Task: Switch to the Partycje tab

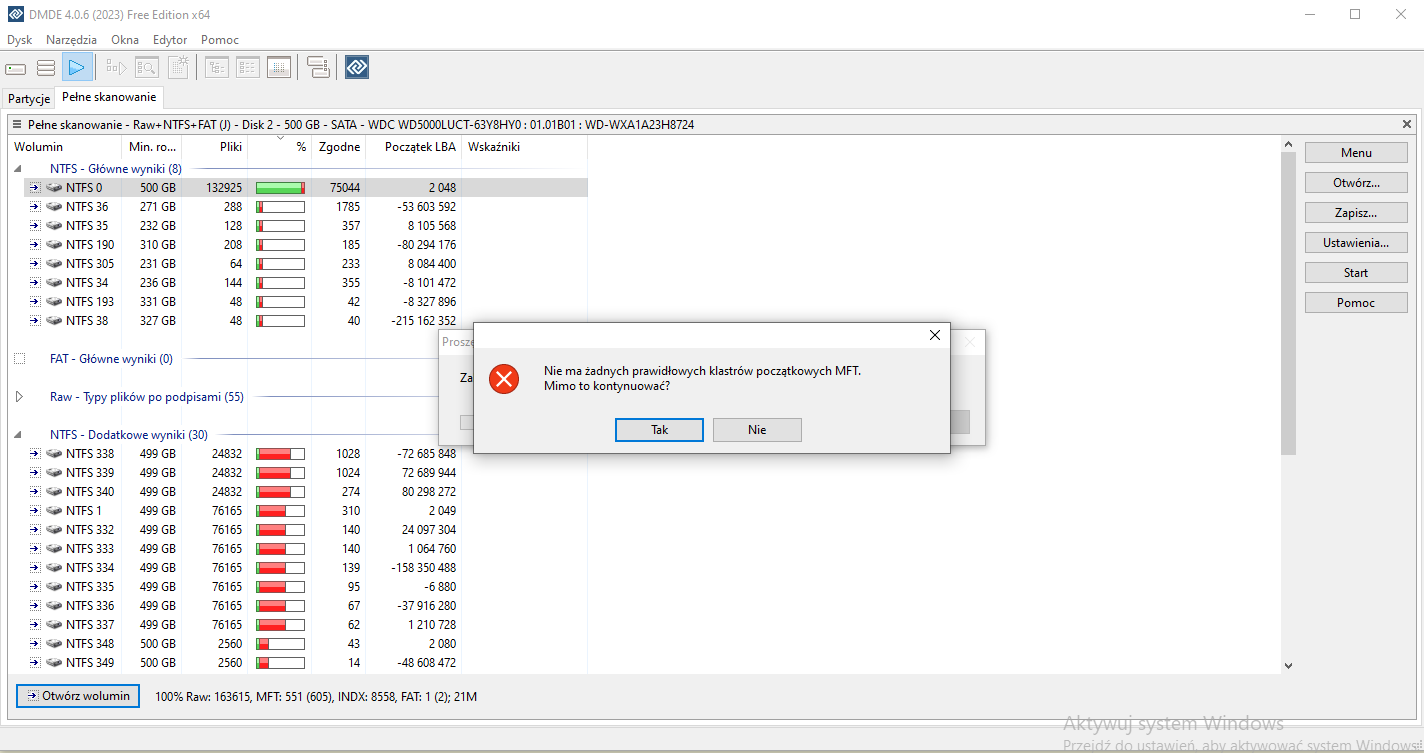Action: pos(29,99)
